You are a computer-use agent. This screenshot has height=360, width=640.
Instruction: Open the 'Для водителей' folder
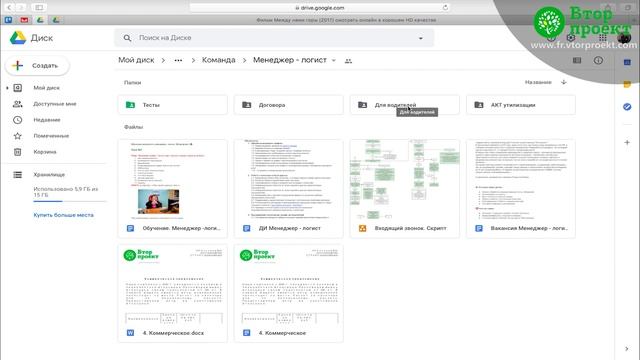[404, 105]
